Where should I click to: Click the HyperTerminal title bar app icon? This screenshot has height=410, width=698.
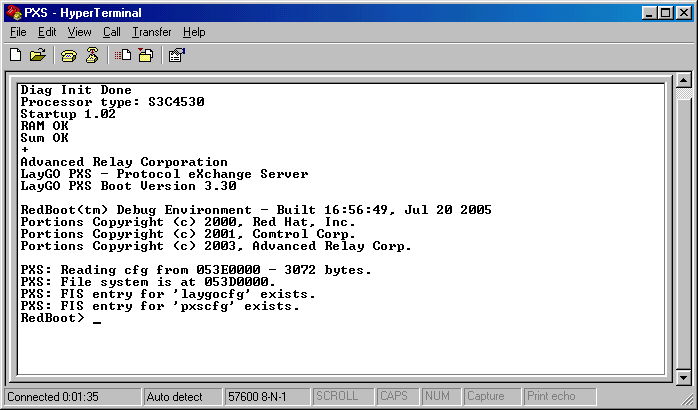(14, 12)
